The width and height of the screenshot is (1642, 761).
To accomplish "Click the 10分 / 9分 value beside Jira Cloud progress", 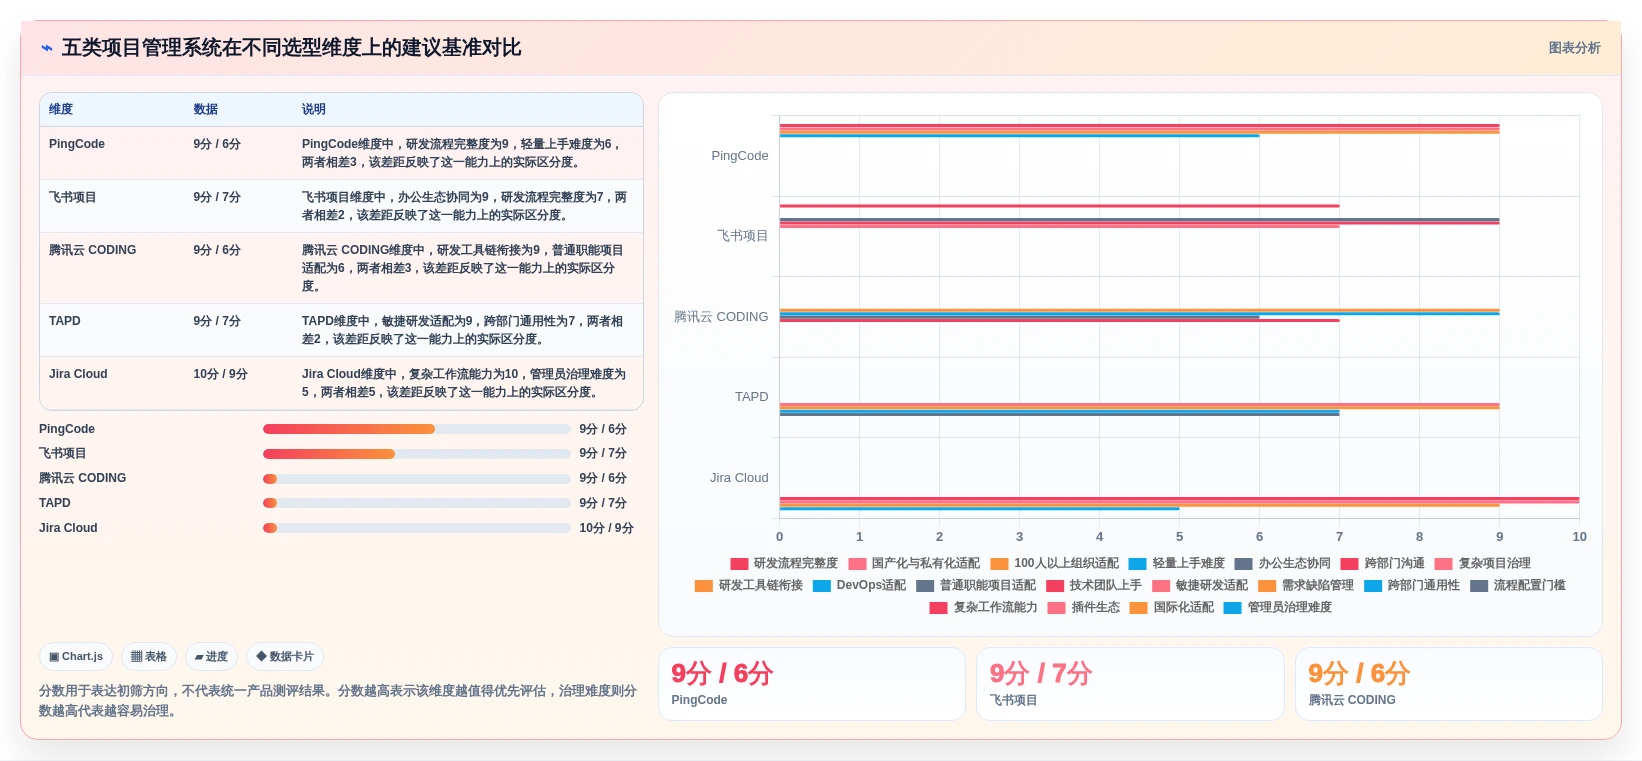I will tap(606, 528).
